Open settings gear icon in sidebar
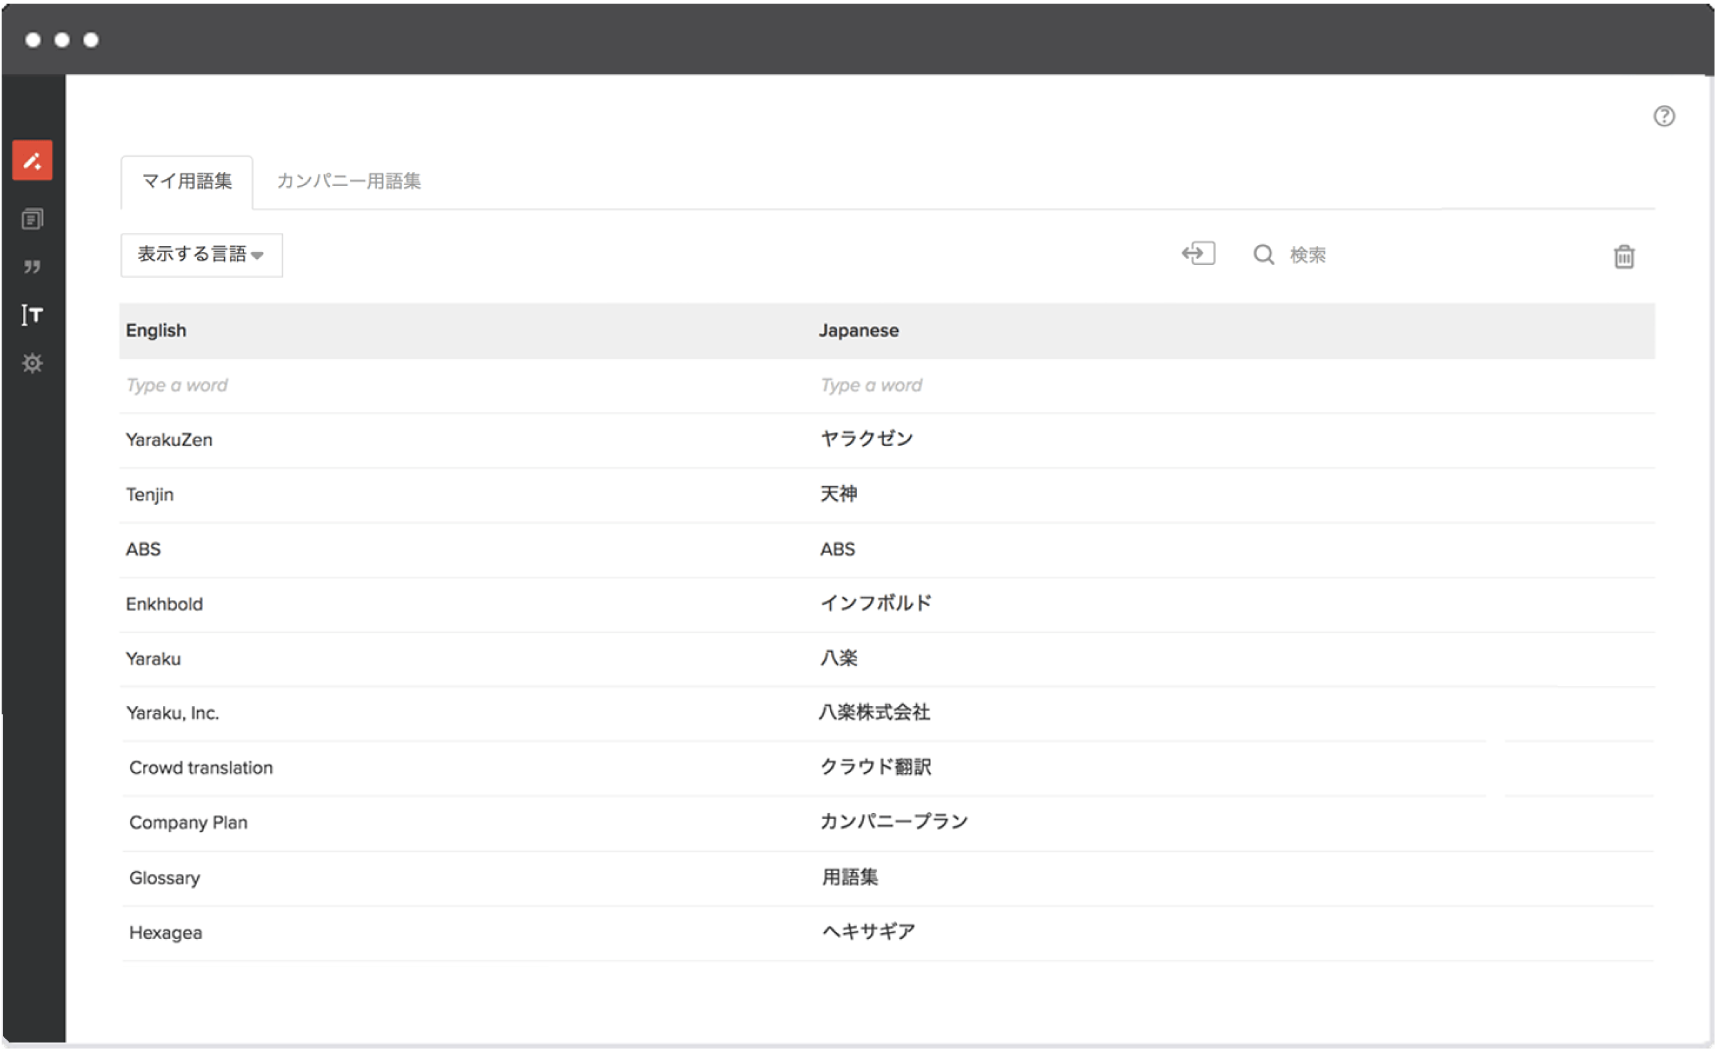The image size is (1721, 1049). (x=32, y=363)
